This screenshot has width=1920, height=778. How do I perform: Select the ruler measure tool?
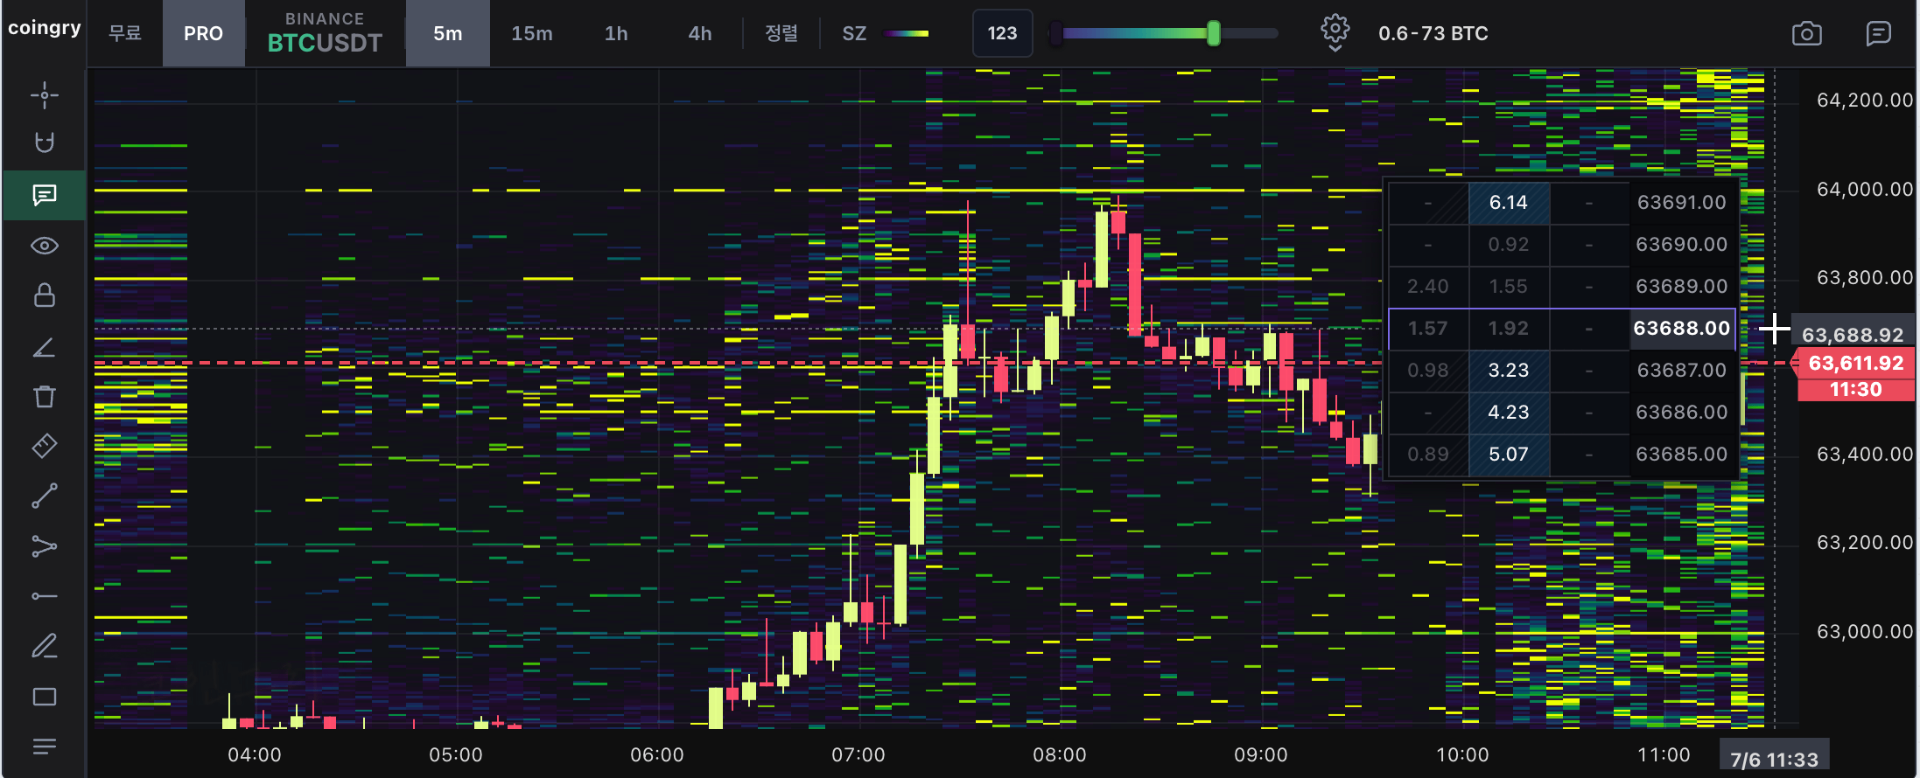pyautogui.click(x=44, y=446)
